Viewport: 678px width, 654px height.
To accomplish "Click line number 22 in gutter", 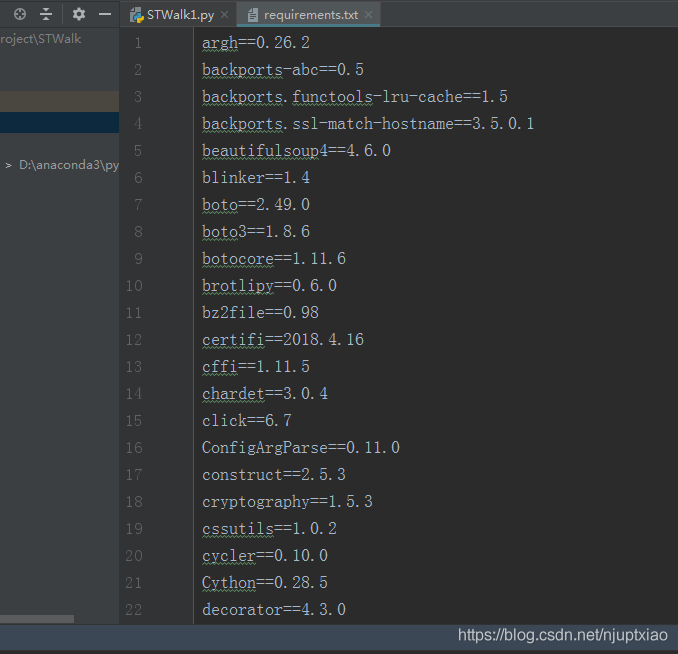I will tap(134, 609).
